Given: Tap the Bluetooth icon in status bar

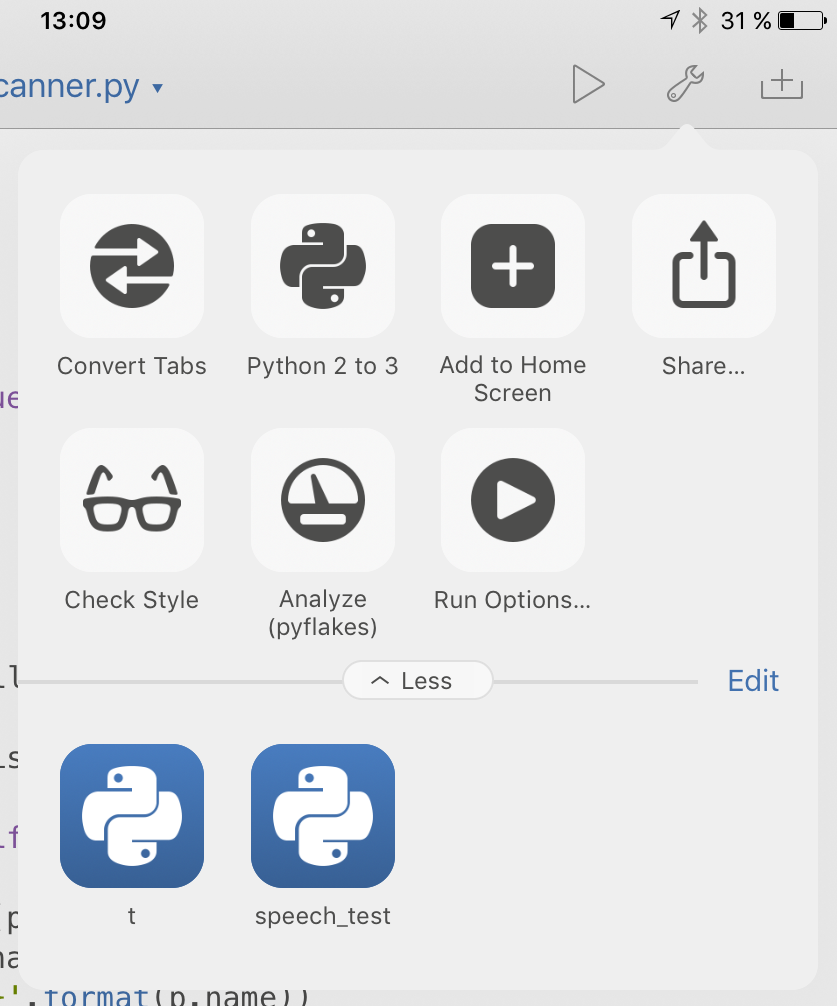Looking at the screenshot, I should point(700,20).
